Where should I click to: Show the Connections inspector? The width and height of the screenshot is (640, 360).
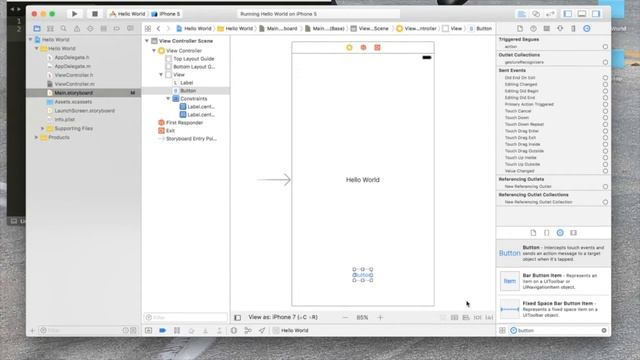point(587,29)
